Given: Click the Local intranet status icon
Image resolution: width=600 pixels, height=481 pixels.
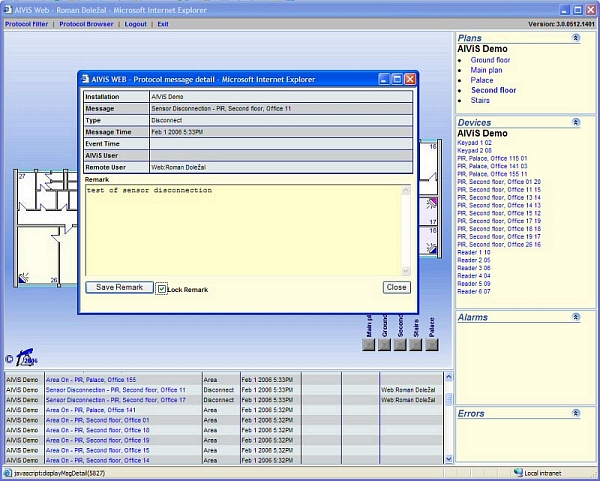Looking at the screenshot, I should (518, 473).
